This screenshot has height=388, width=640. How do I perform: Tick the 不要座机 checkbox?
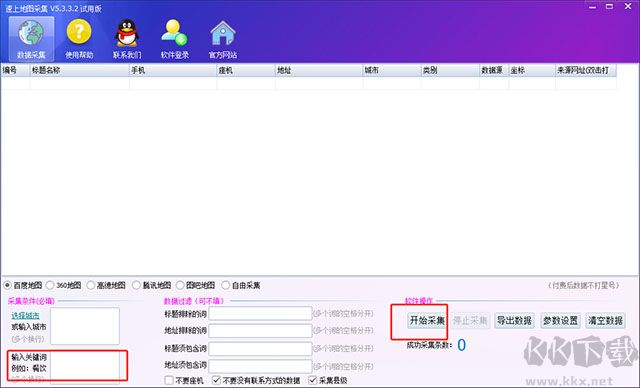[169, 380]
